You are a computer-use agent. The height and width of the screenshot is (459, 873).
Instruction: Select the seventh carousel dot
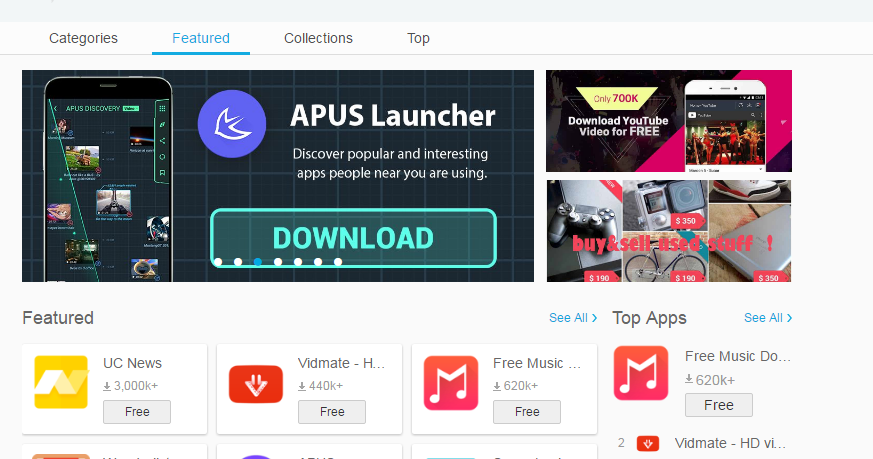(x=338, y=262)
